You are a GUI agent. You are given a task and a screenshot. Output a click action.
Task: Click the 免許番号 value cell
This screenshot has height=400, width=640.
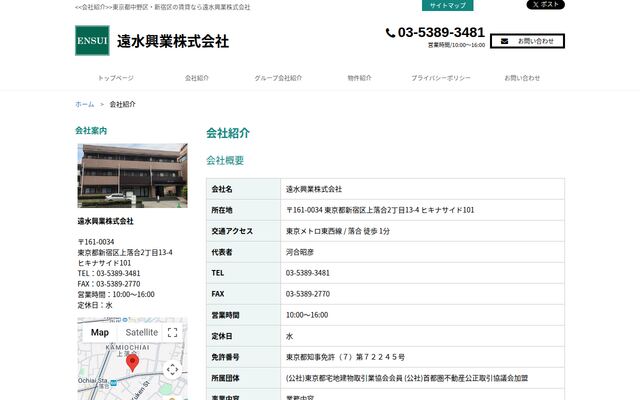[422, 357]
